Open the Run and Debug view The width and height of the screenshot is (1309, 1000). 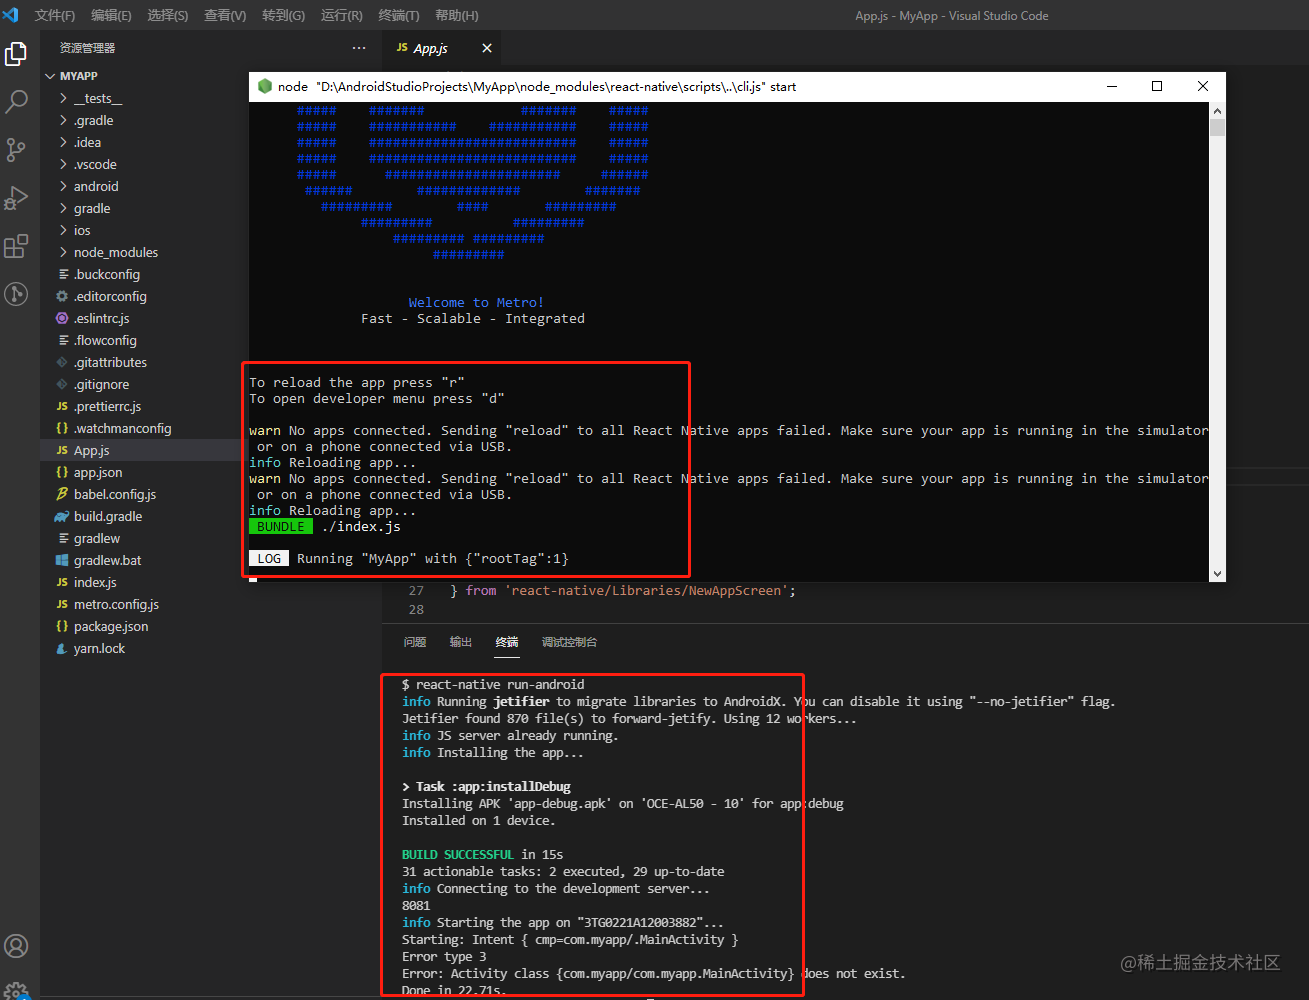[16, 198]
